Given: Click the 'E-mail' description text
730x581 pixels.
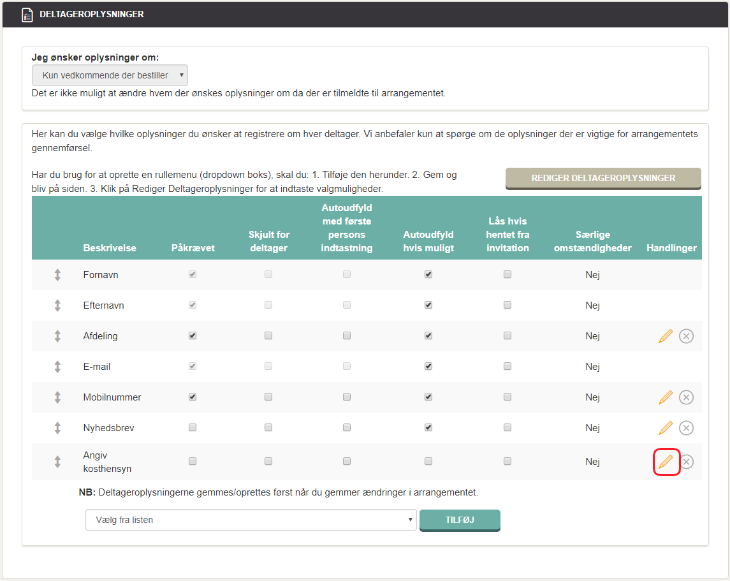Looking at the screenshot, I should tap(97, 366).
